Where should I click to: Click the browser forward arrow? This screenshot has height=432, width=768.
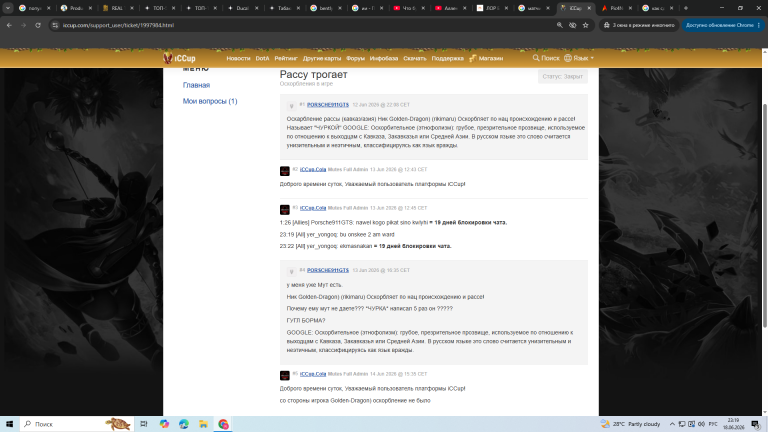(x=24, y=25)
